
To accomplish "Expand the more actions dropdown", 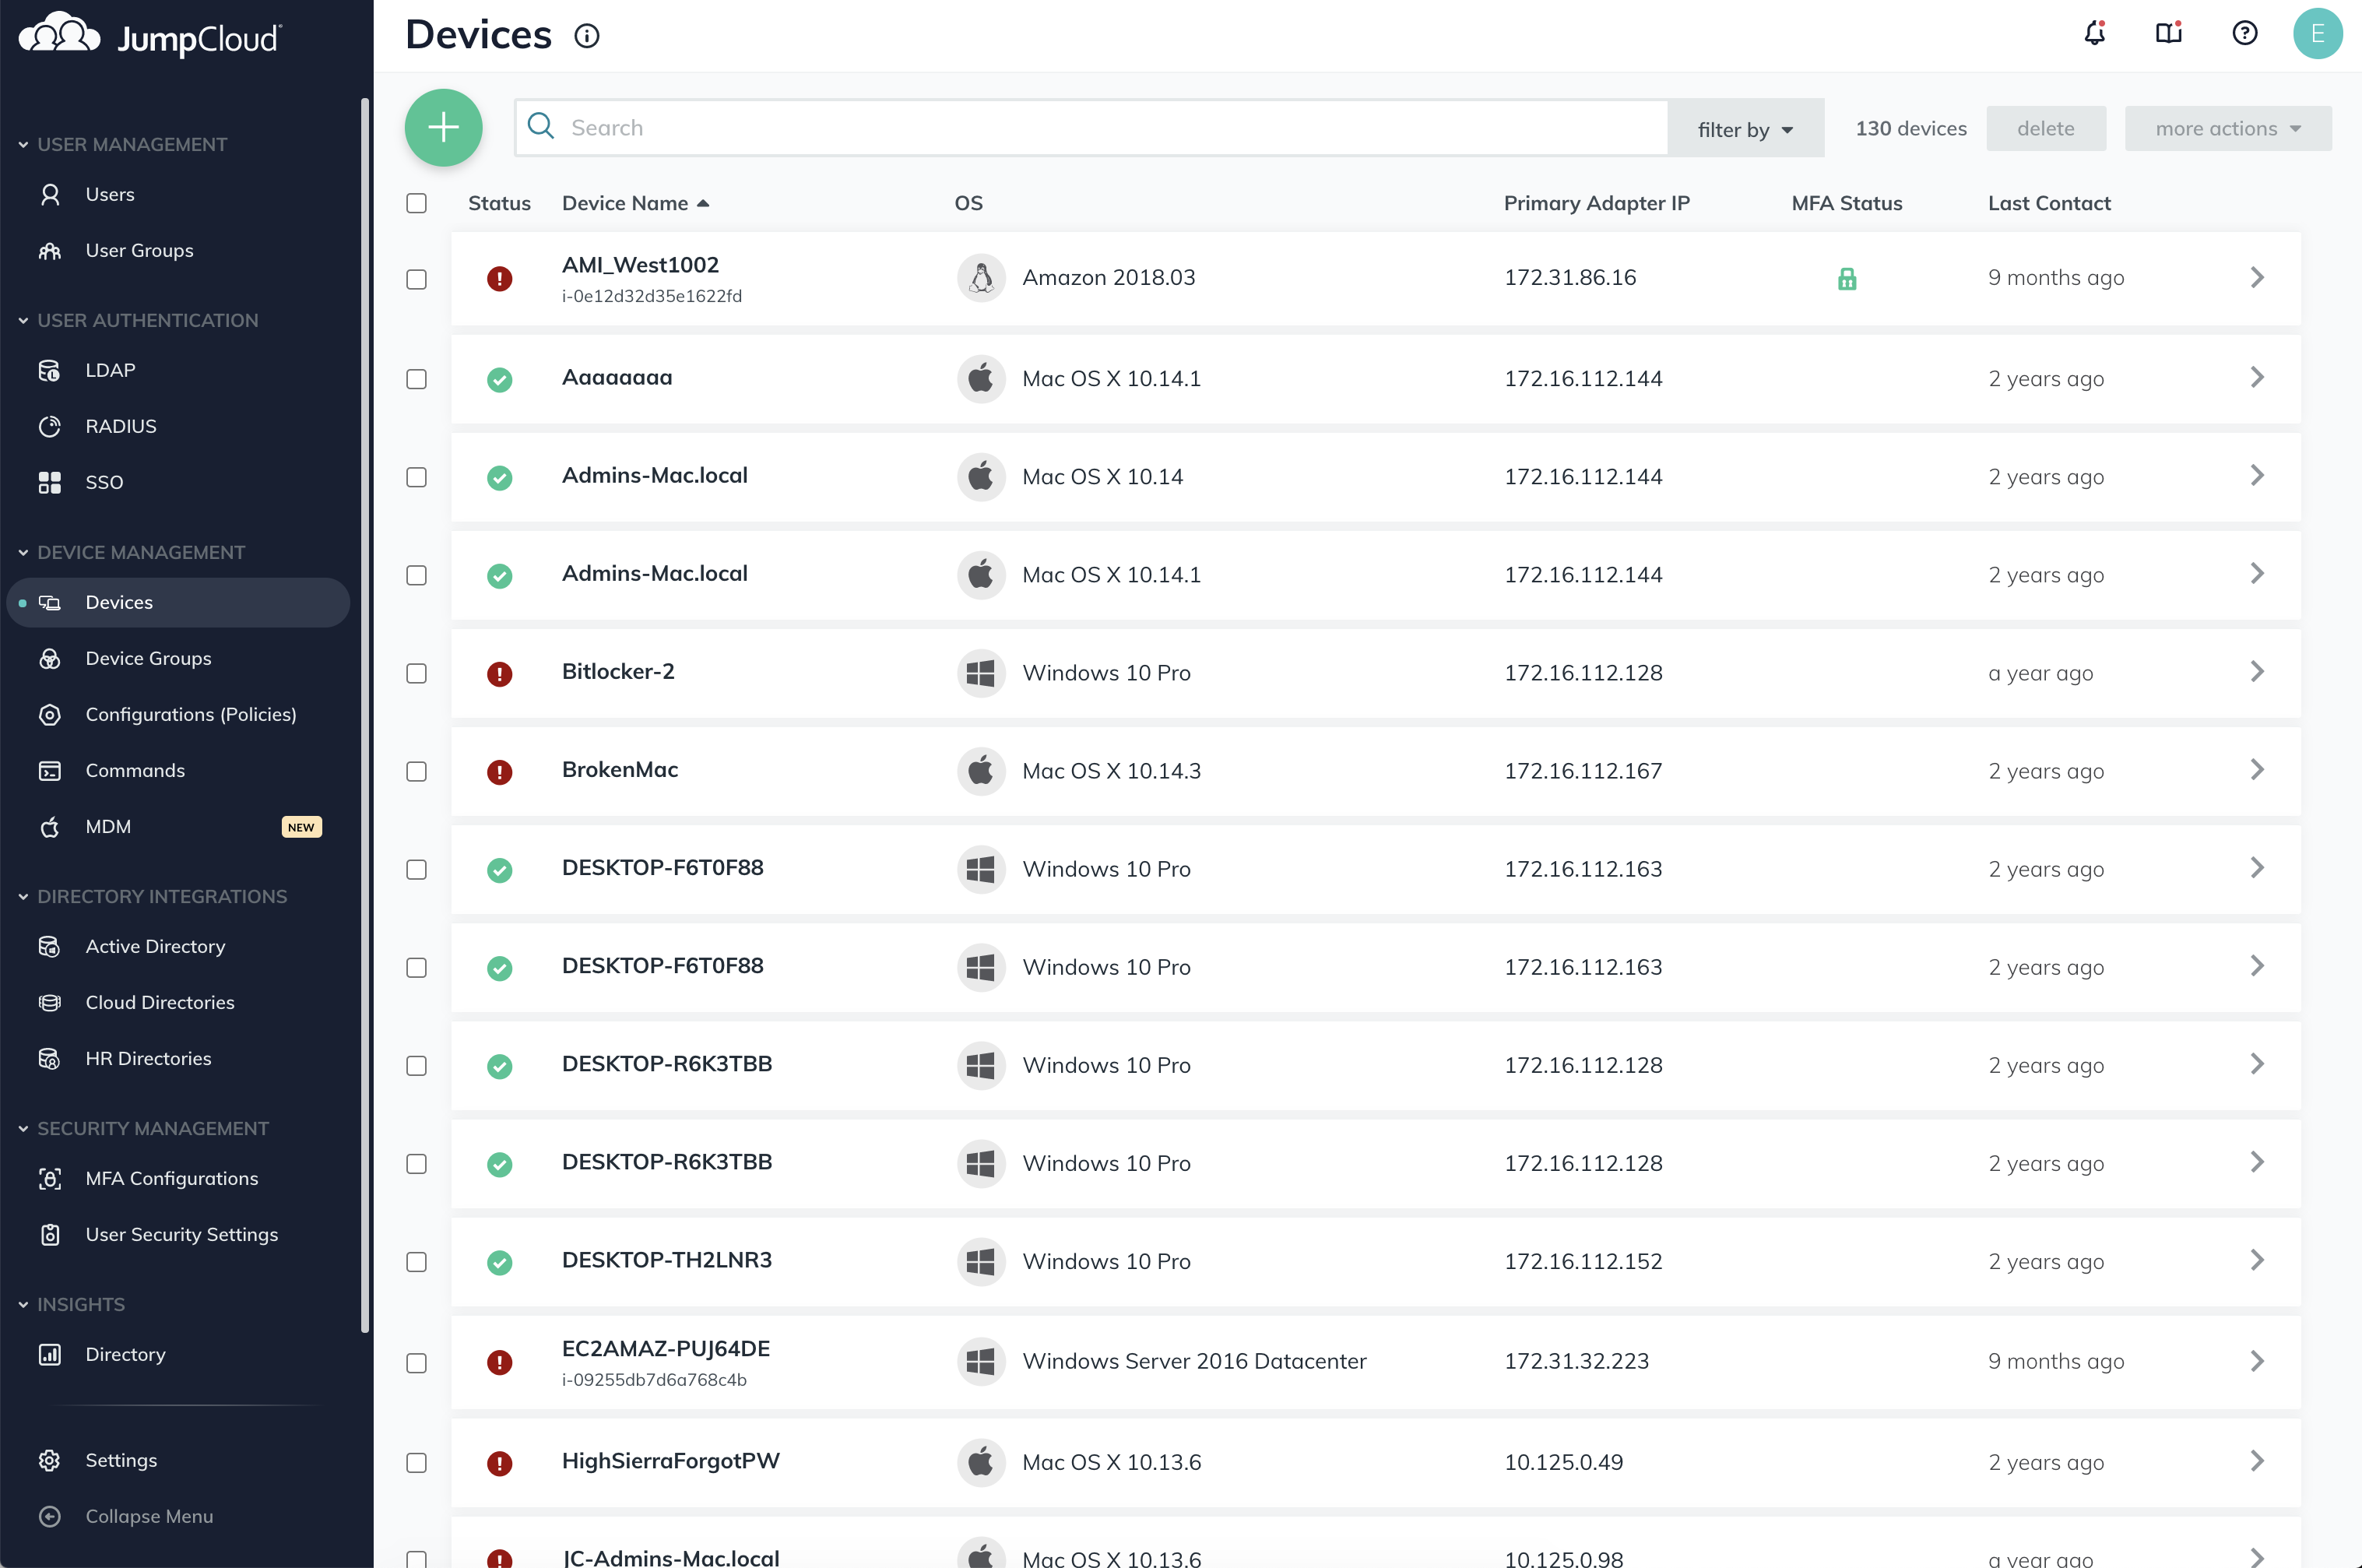I will pos(2227,129).
